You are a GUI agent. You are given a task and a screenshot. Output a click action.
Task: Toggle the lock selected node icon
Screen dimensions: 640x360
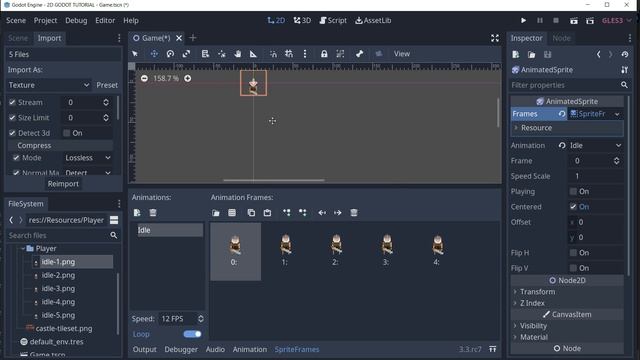(x=324, y=54)
